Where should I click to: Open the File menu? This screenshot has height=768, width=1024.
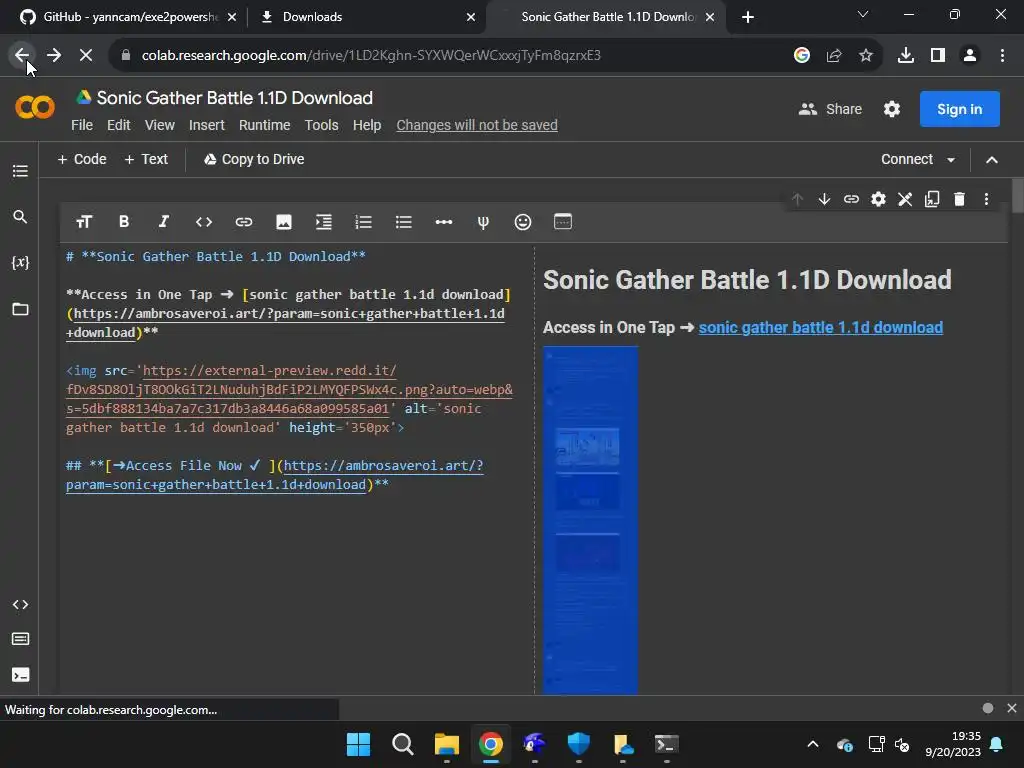pos(82,125)
